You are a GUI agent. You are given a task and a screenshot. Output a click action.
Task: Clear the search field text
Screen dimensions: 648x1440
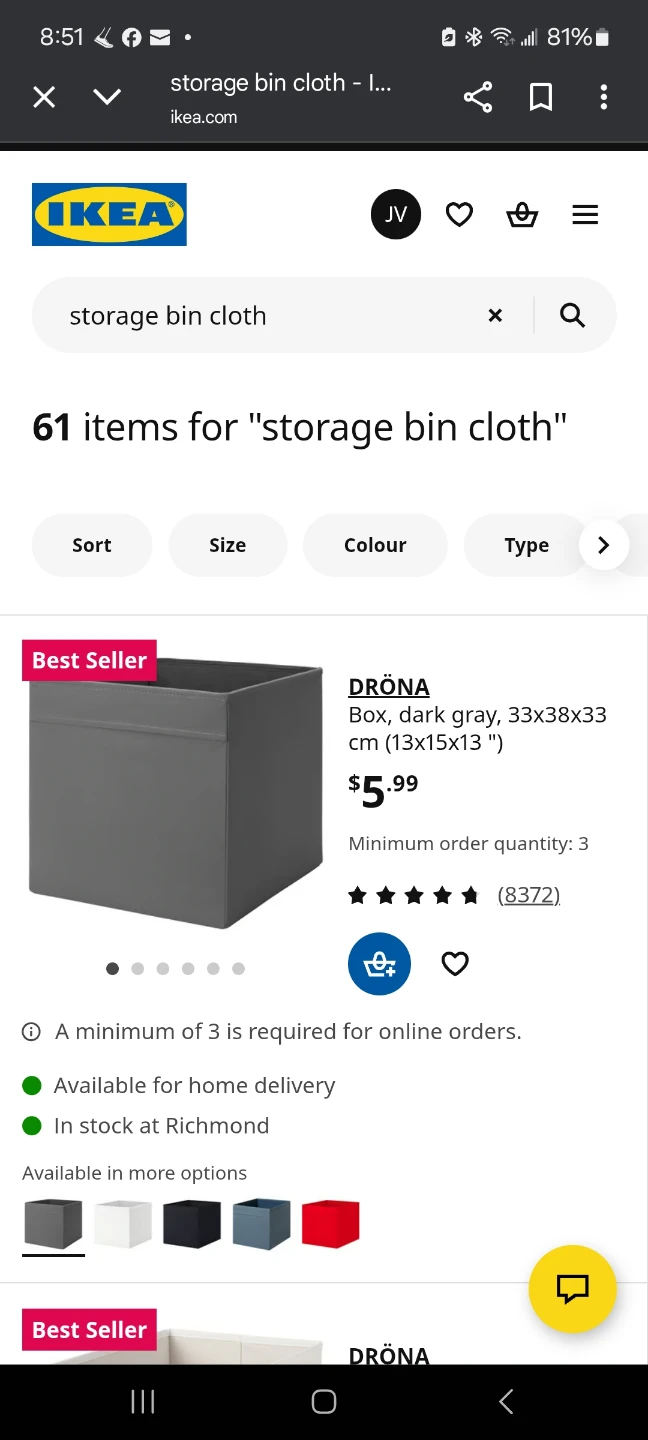tap(495, 316)
